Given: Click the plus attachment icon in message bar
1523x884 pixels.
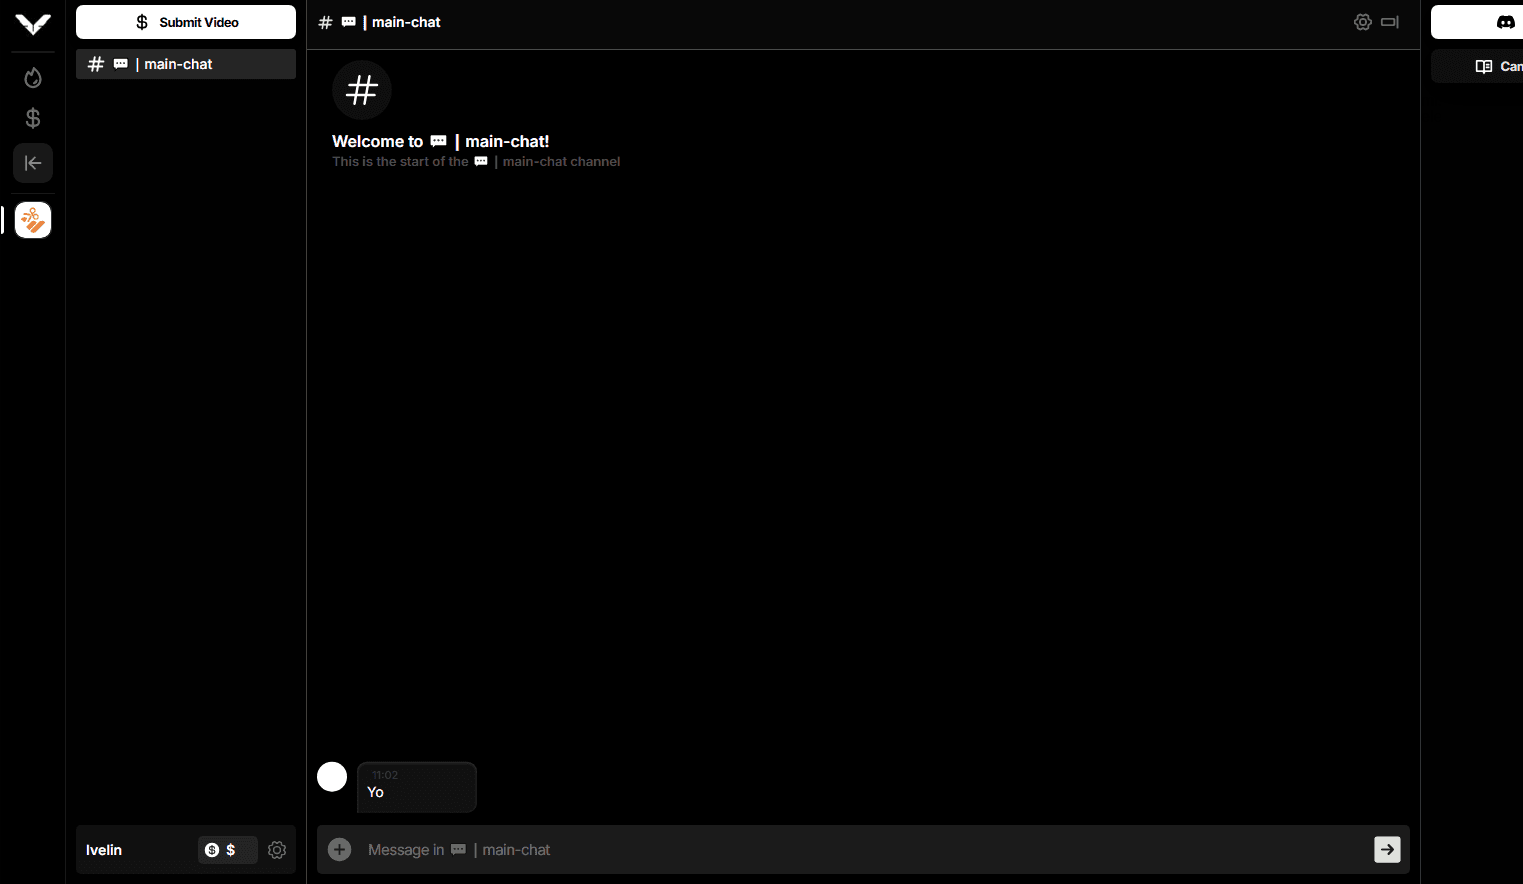Looking at the screenshot, I should [340, 850].
